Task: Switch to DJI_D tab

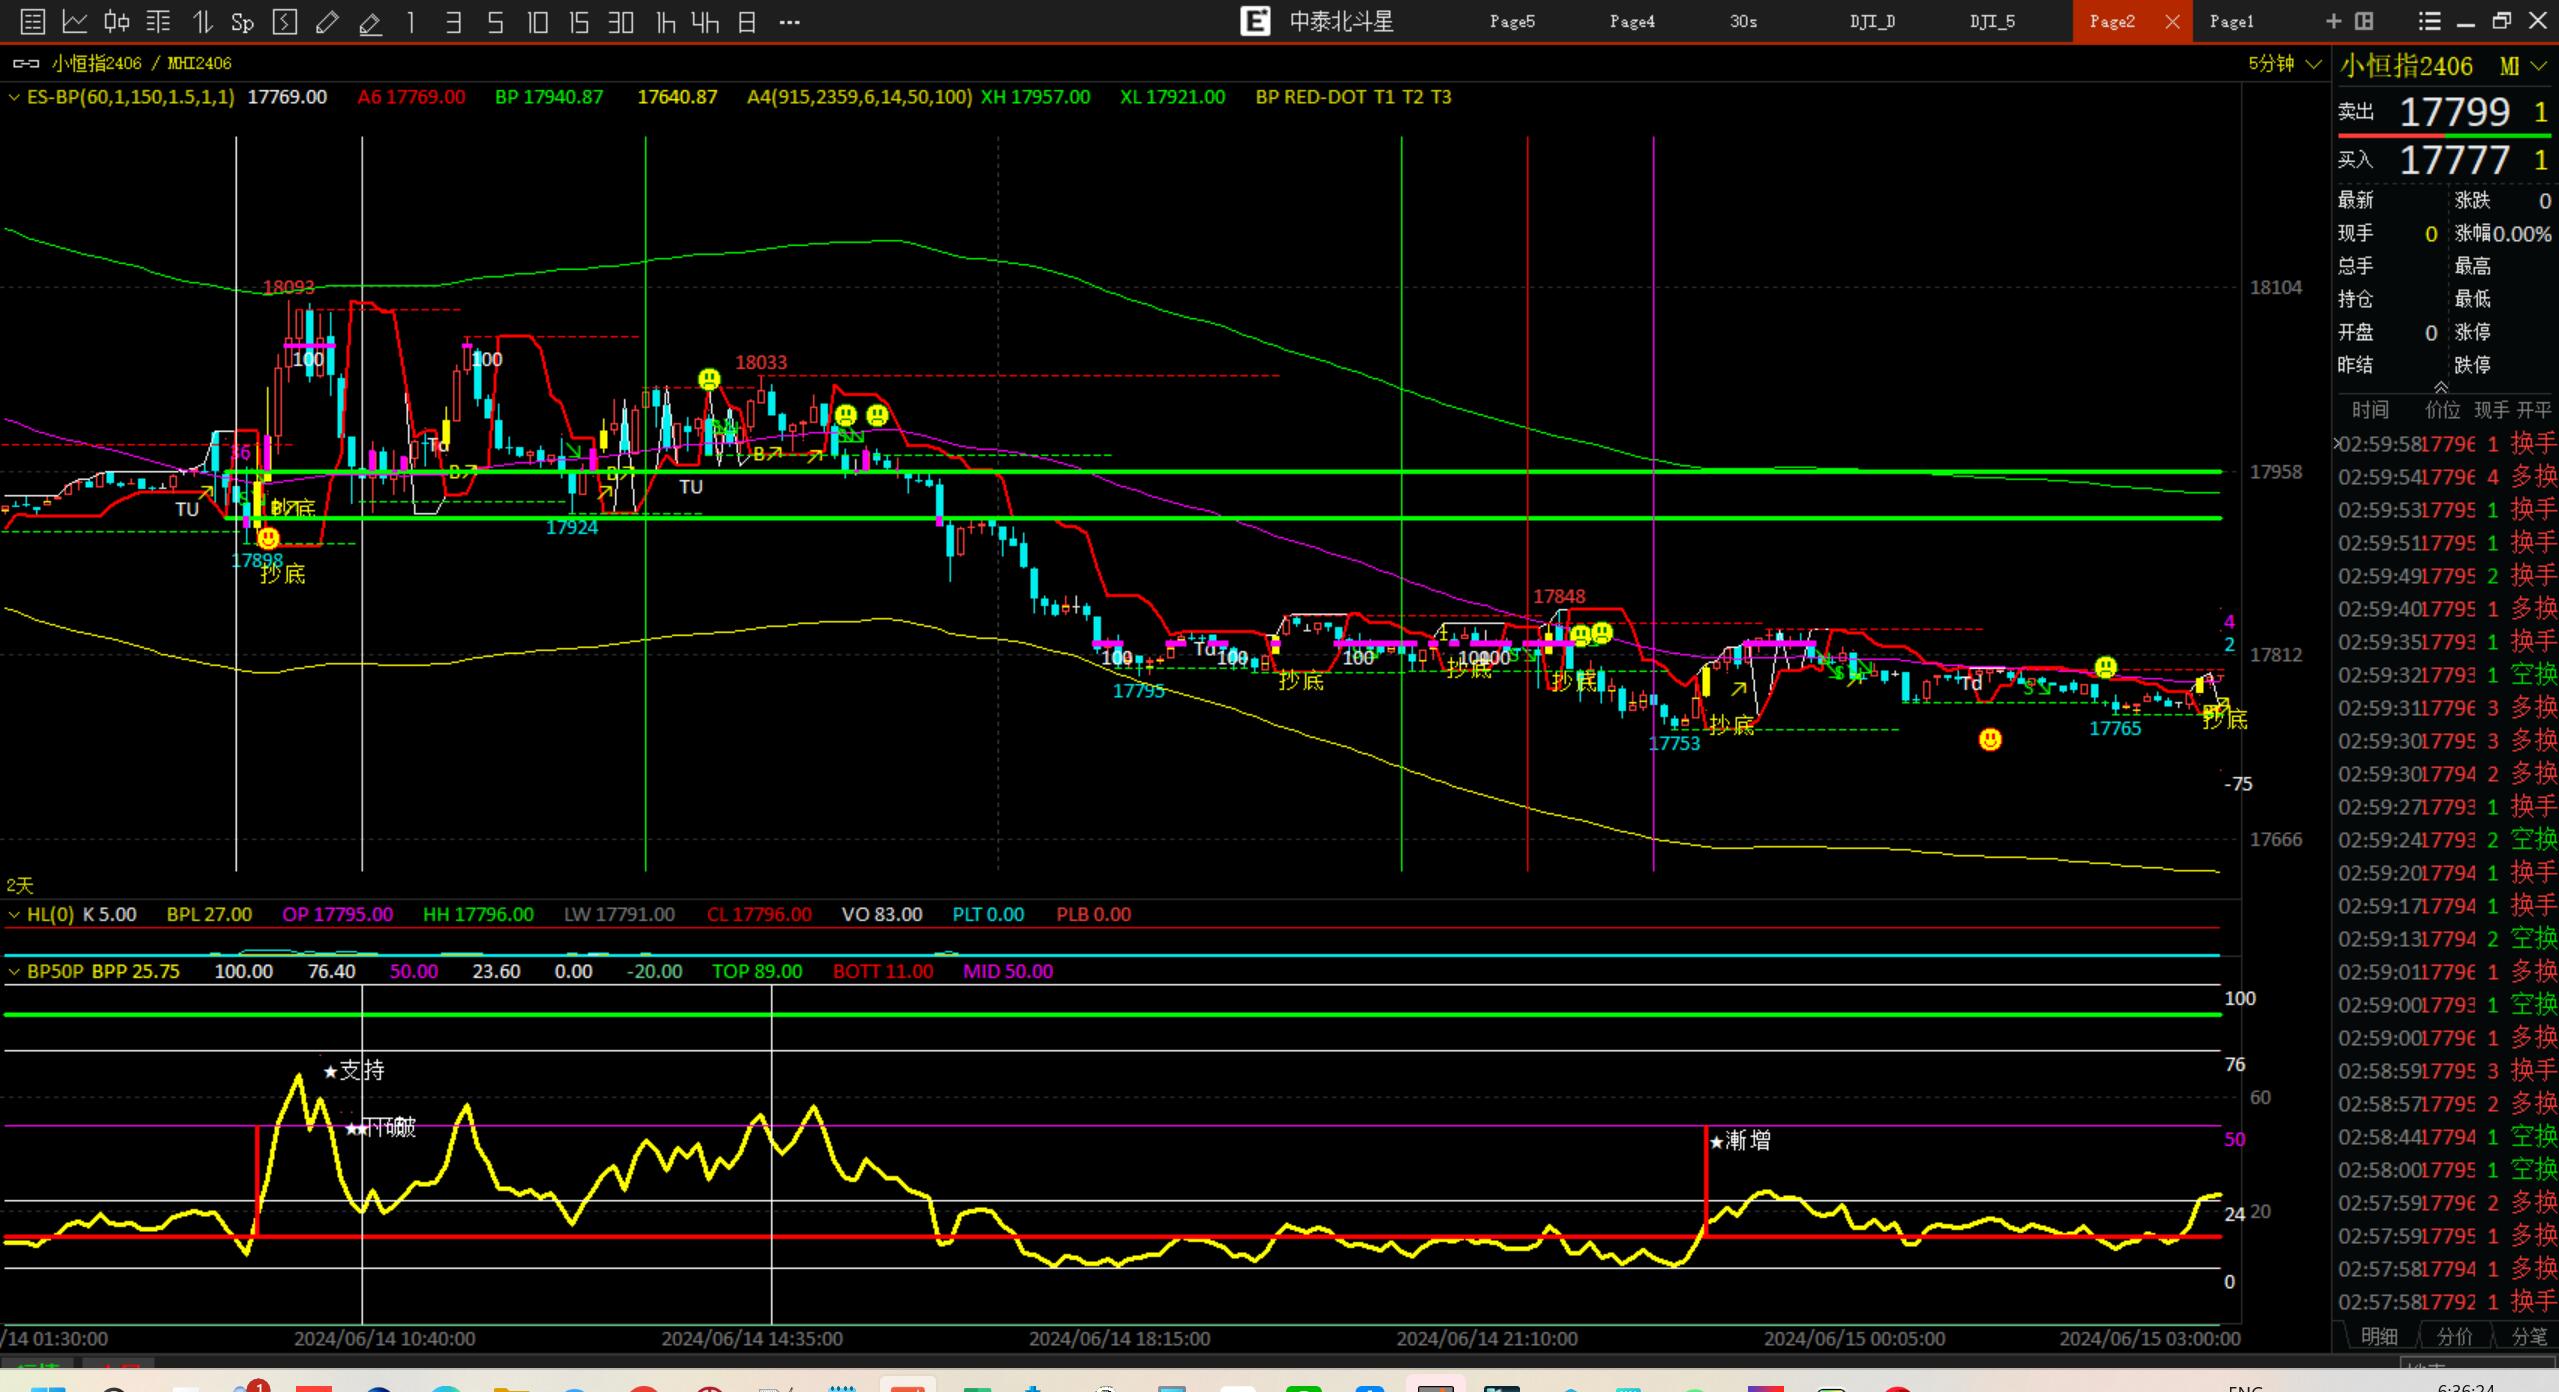Action: tap(1872, 21)
